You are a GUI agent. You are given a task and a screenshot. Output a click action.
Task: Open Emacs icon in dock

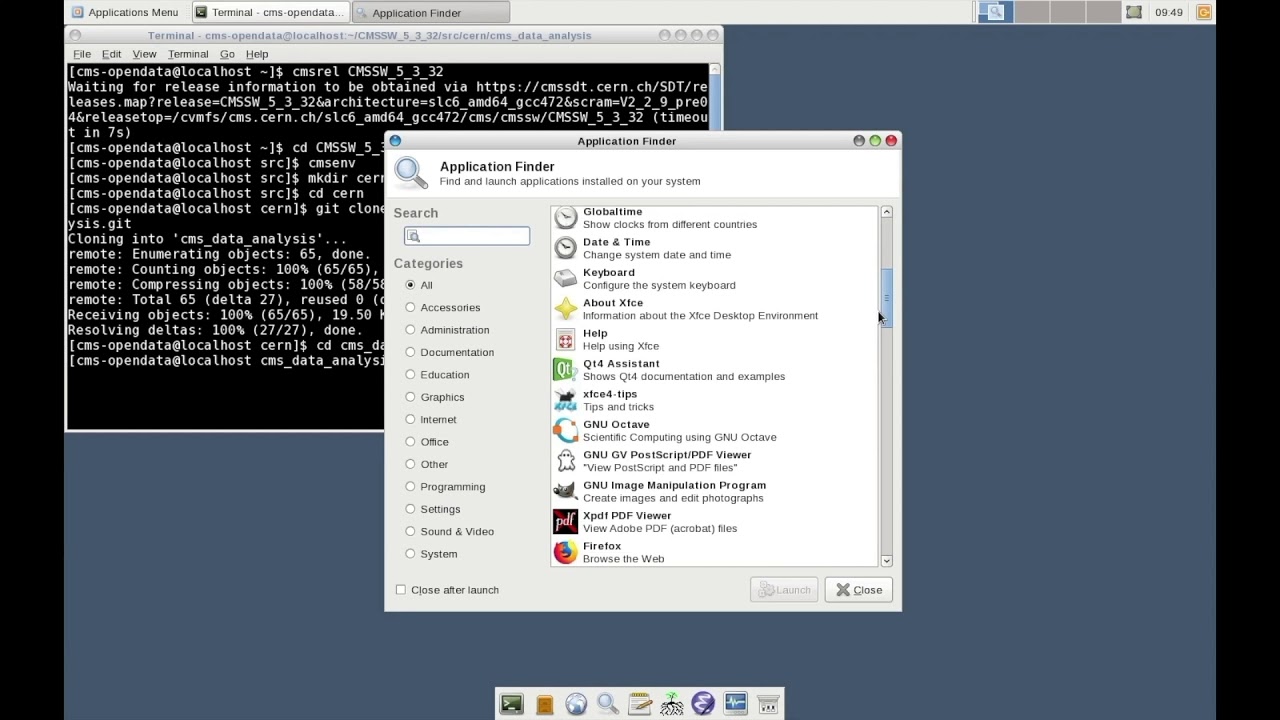point(703,704)
